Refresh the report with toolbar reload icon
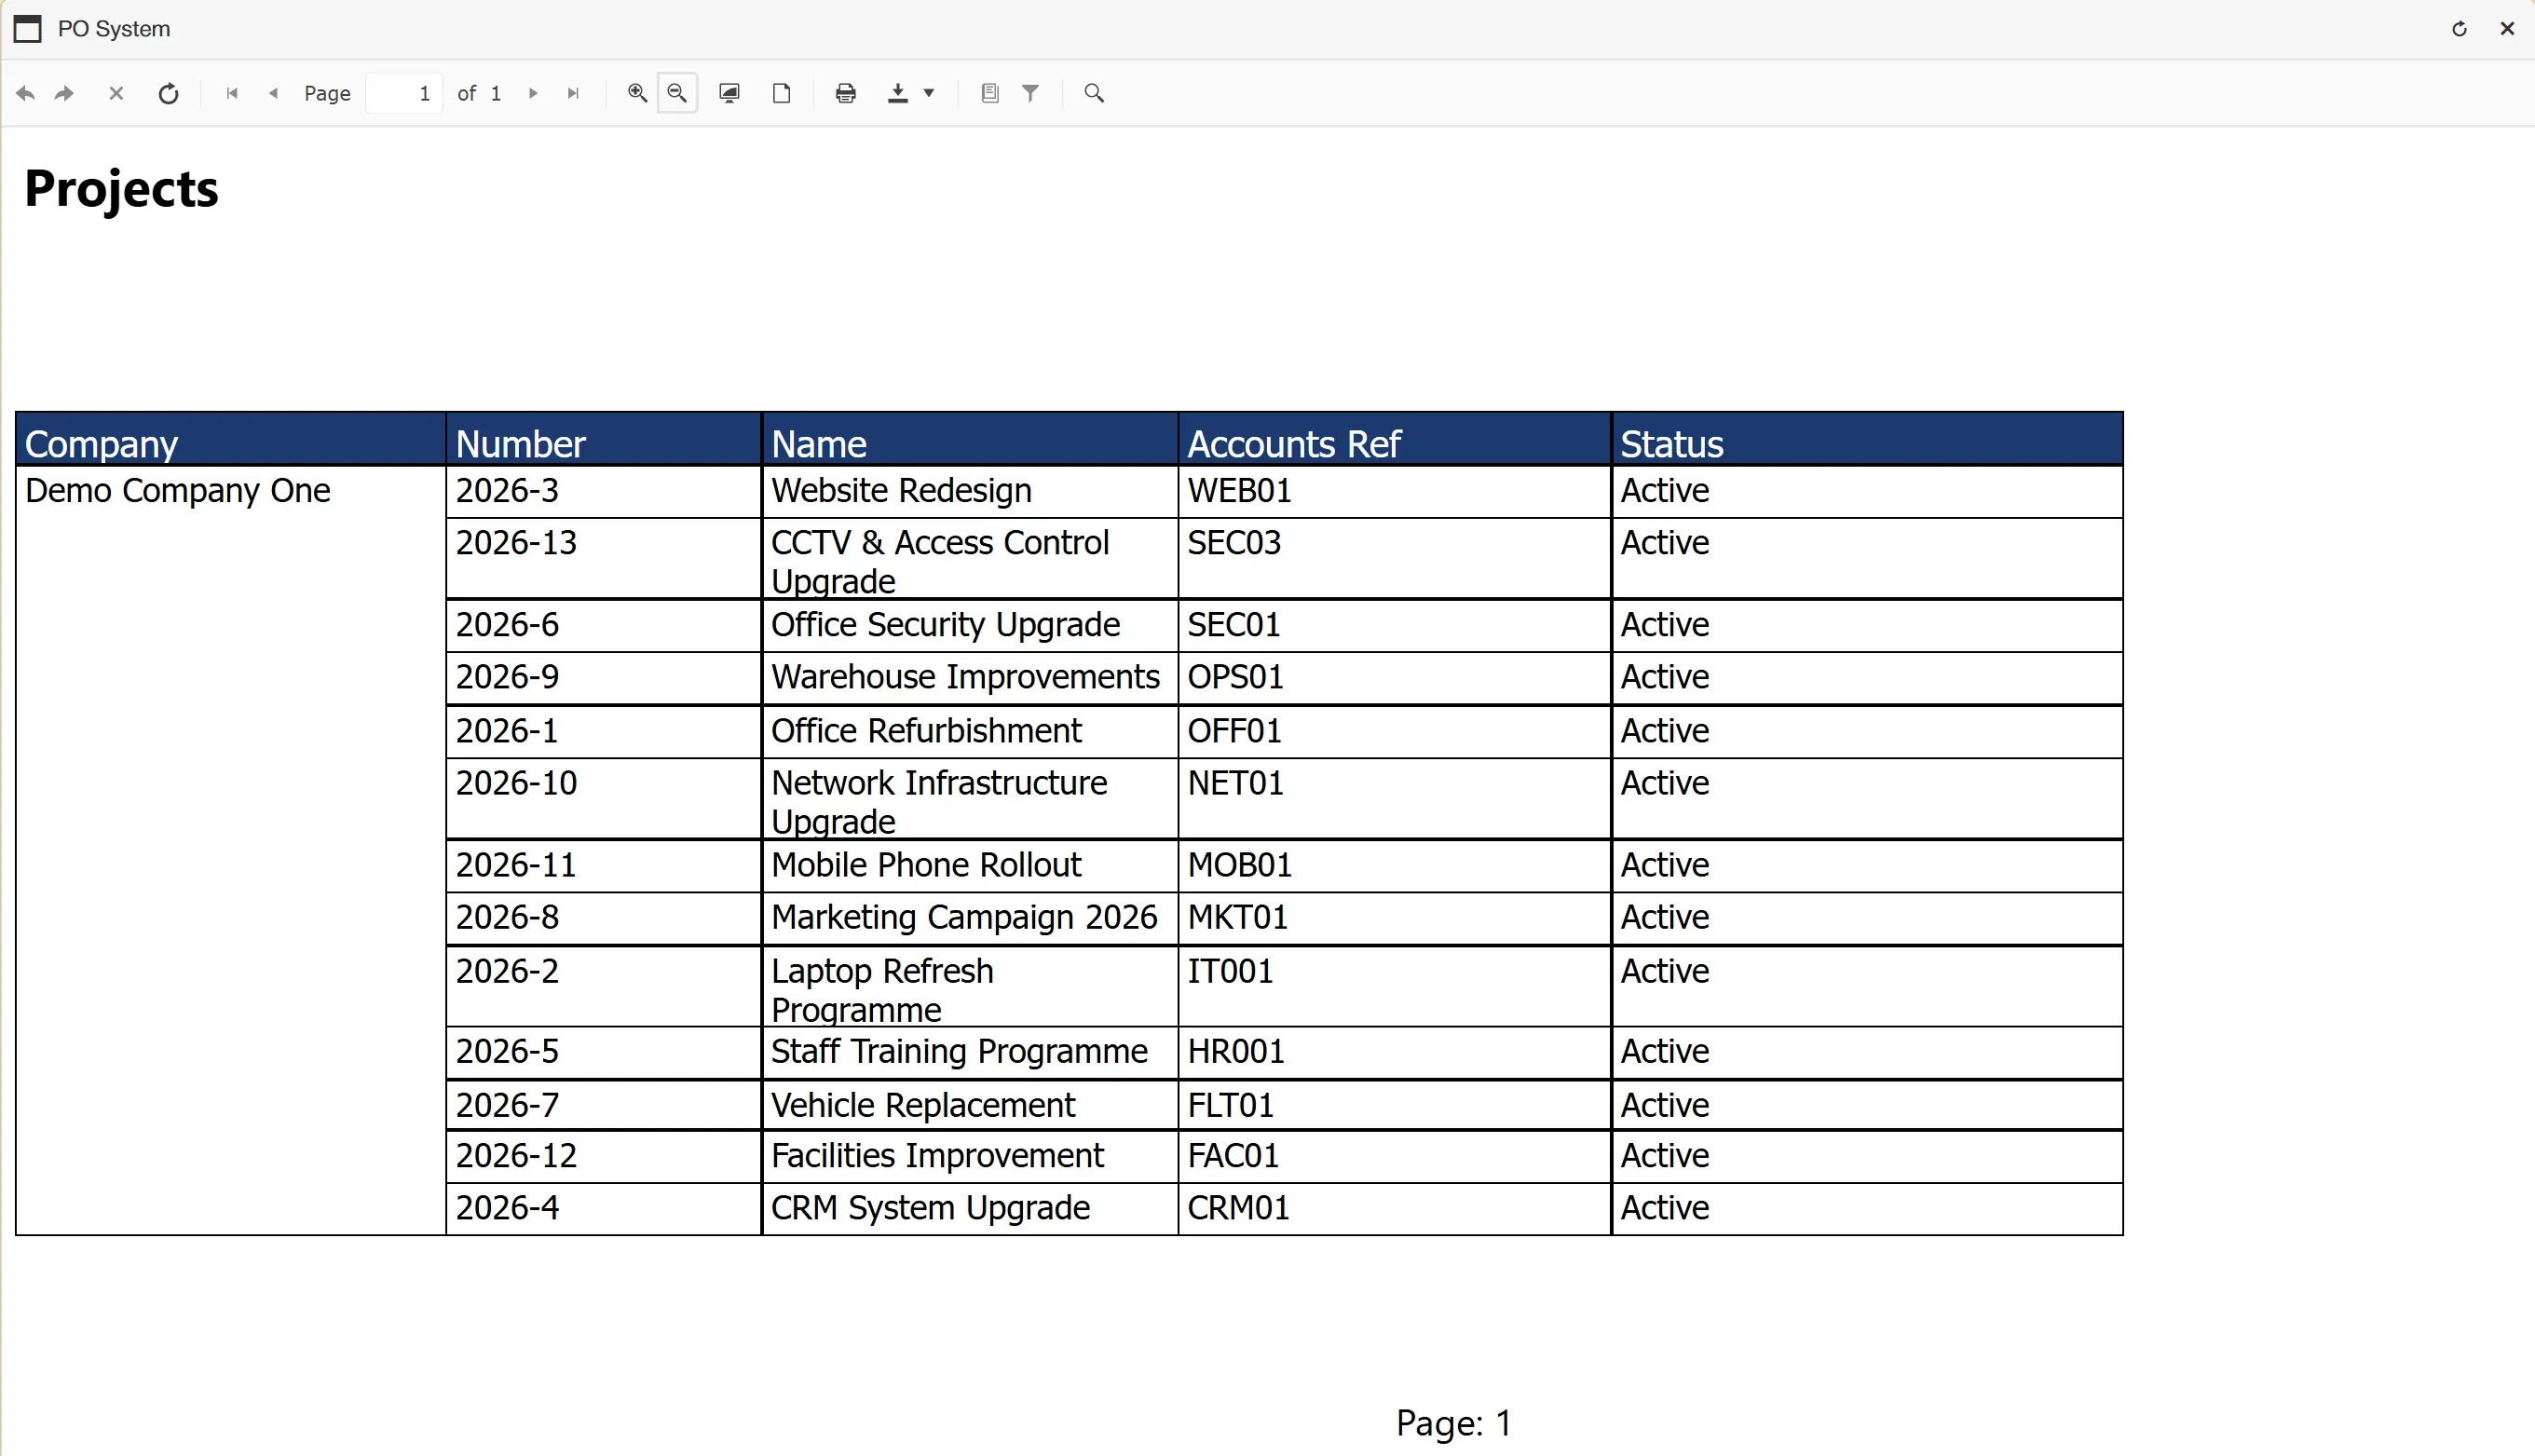The image size is (2535, 1456). pos(169,93)
